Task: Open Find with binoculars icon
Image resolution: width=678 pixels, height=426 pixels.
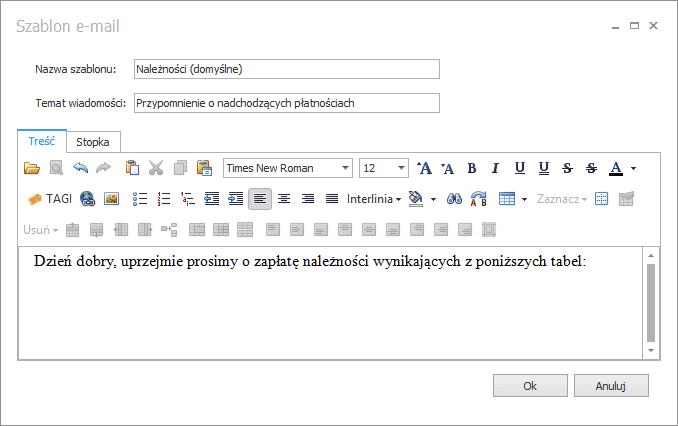Action: pyautogui.click(x=454, y=199)
